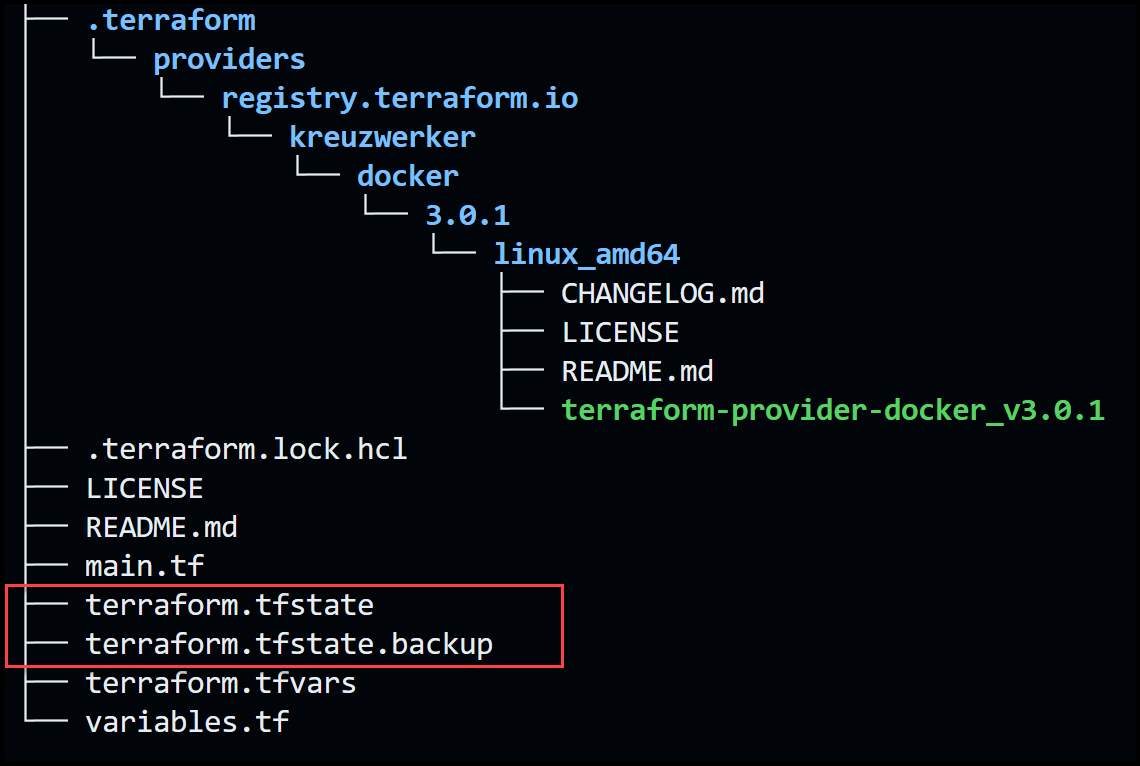Select the highlighted terraform.tfstate file
The image size is (1140, 766).
pos(230,605)
